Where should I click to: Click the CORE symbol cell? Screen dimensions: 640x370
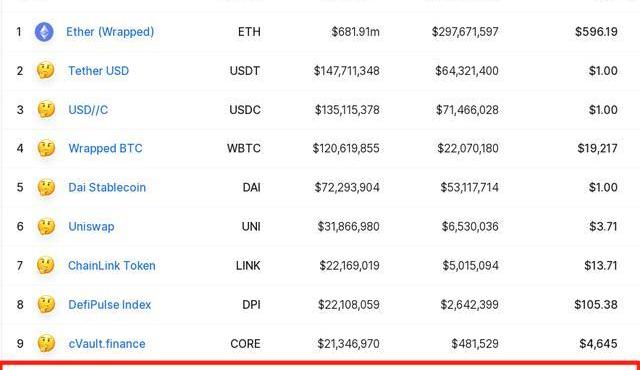[245, 343]
